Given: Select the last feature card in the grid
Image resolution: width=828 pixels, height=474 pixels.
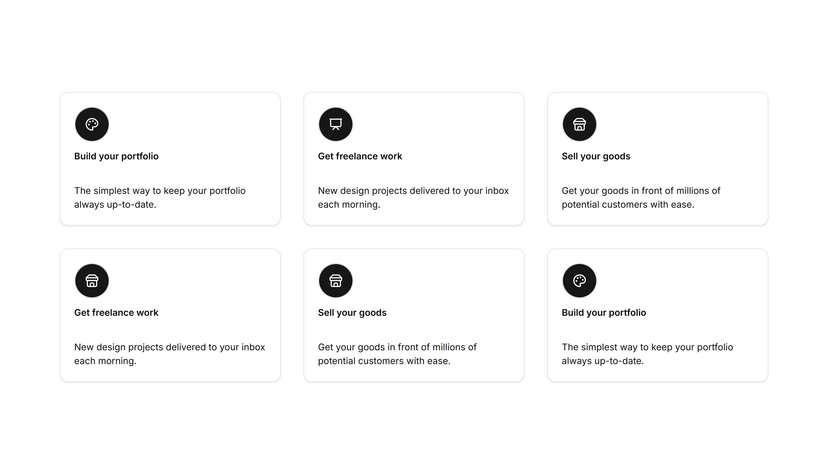Looking at the screenshot, I should click(x=657, y=315).
